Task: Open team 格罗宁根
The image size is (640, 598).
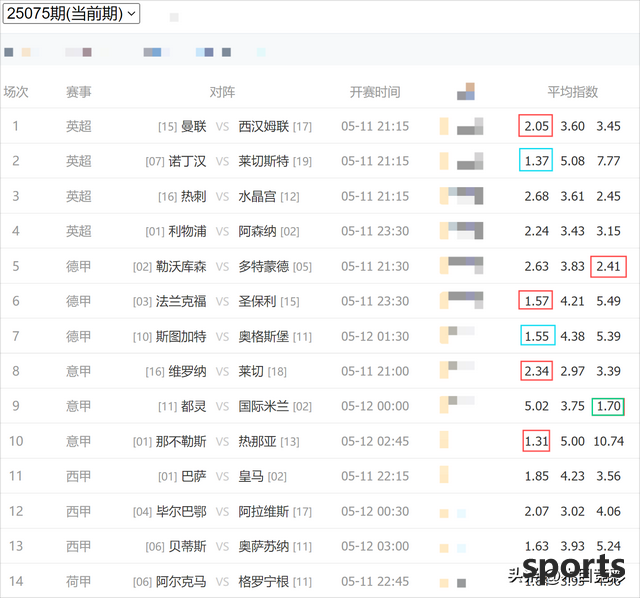Action: [x=264, y=581]
